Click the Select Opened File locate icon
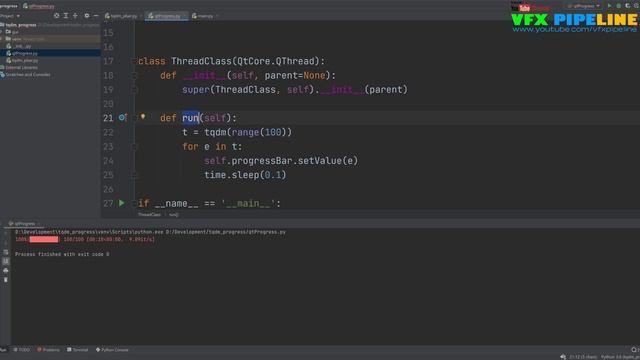640x360 pixels. 56,16
